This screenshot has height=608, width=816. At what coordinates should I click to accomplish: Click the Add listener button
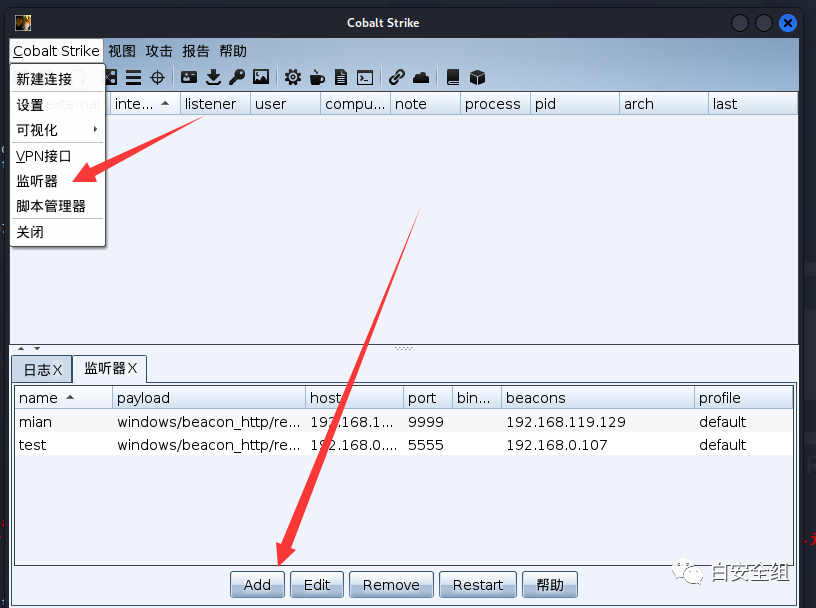[x=257, y=585]
